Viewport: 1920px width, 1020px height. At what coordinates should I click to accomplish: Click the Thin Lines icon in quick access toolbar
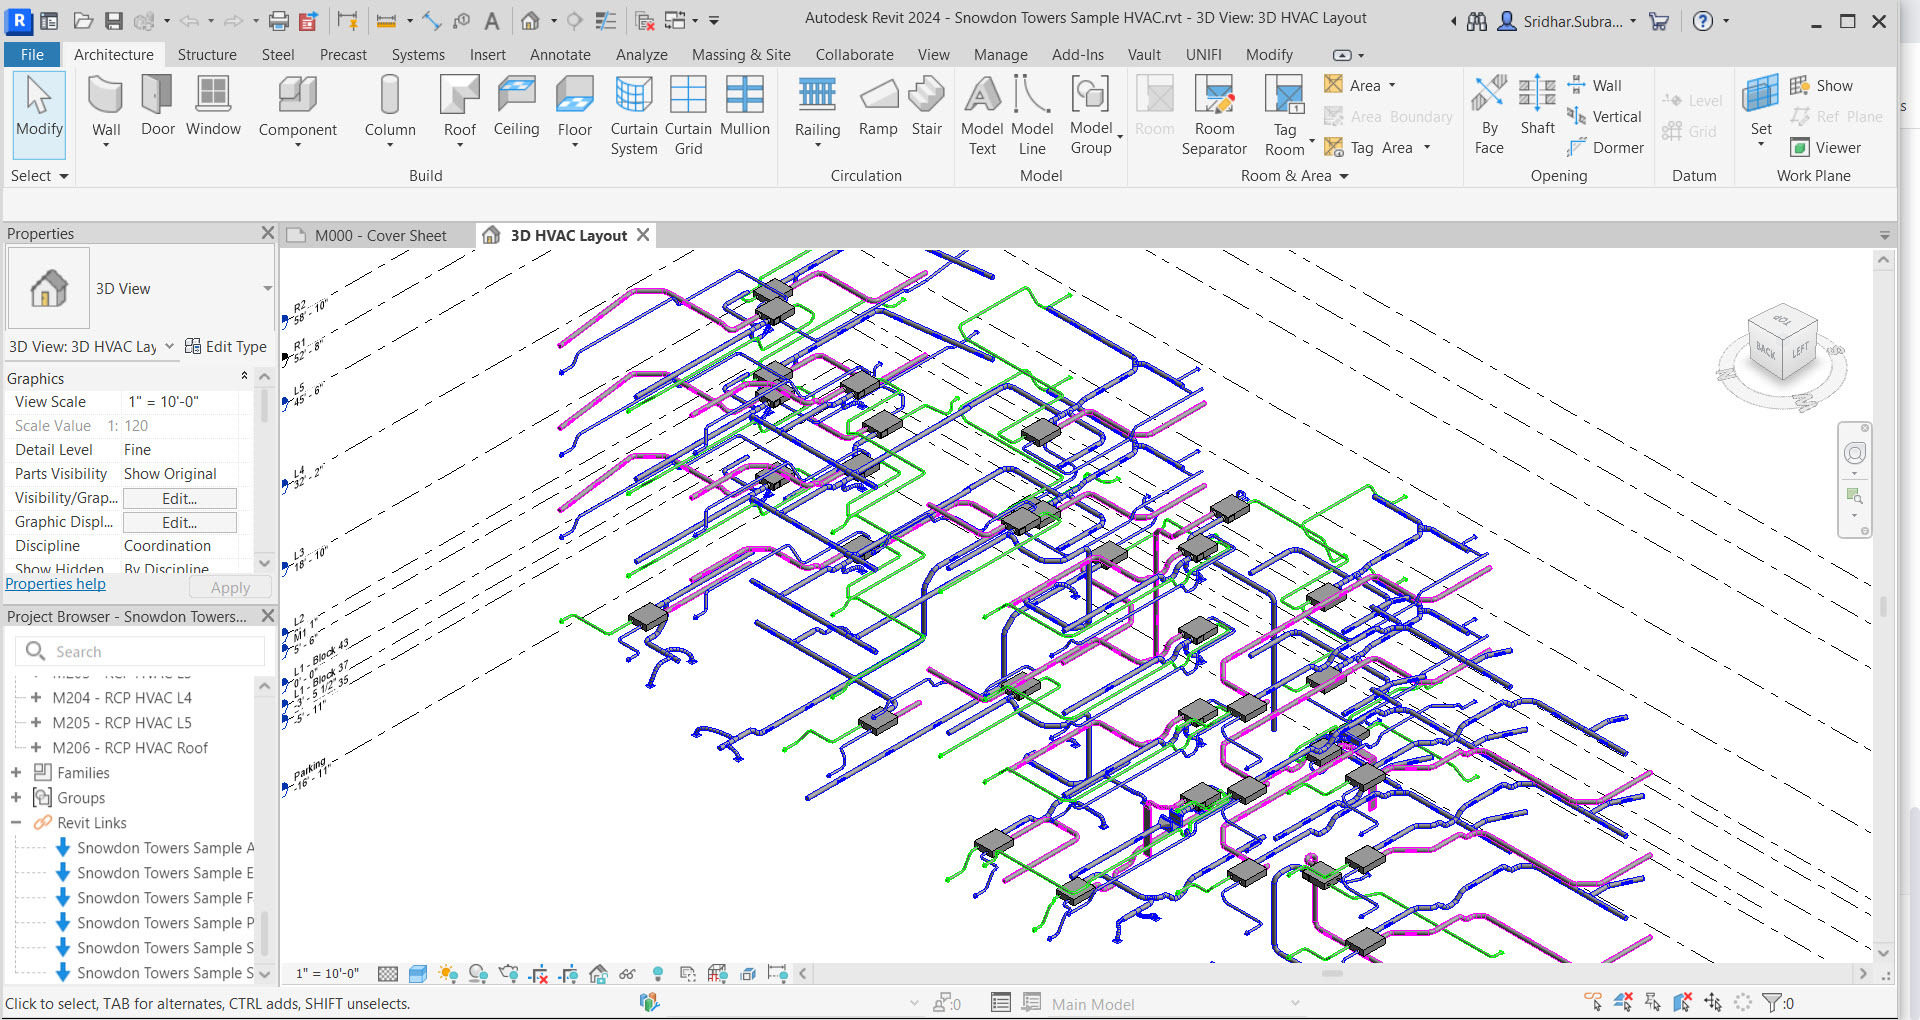[x=605, y=20]
